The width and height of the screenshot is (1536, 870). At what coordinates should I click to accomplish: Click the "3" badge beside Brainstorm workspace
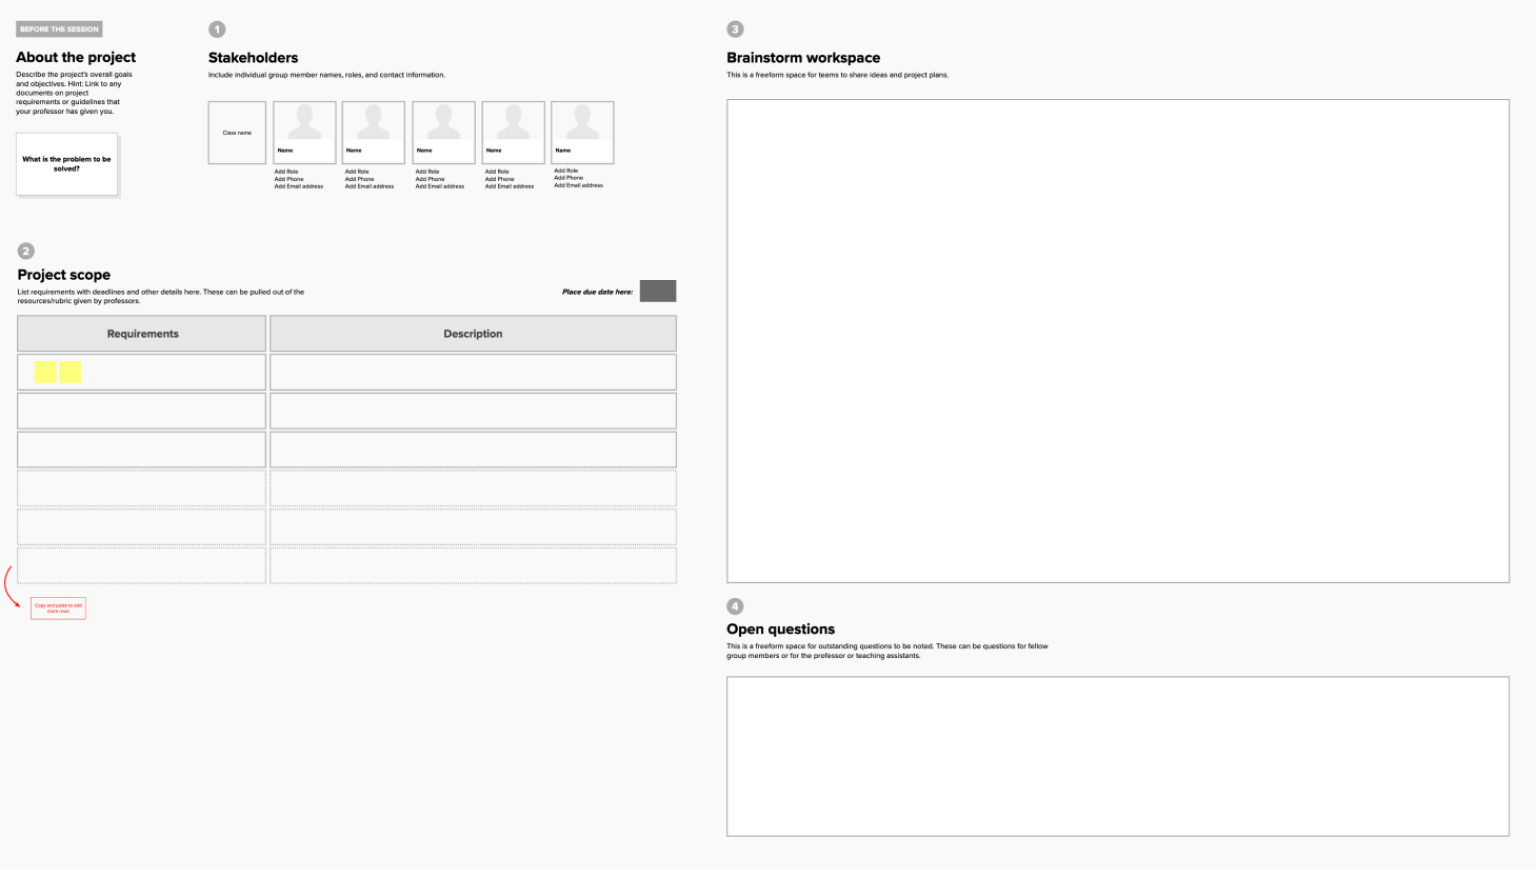735,29
